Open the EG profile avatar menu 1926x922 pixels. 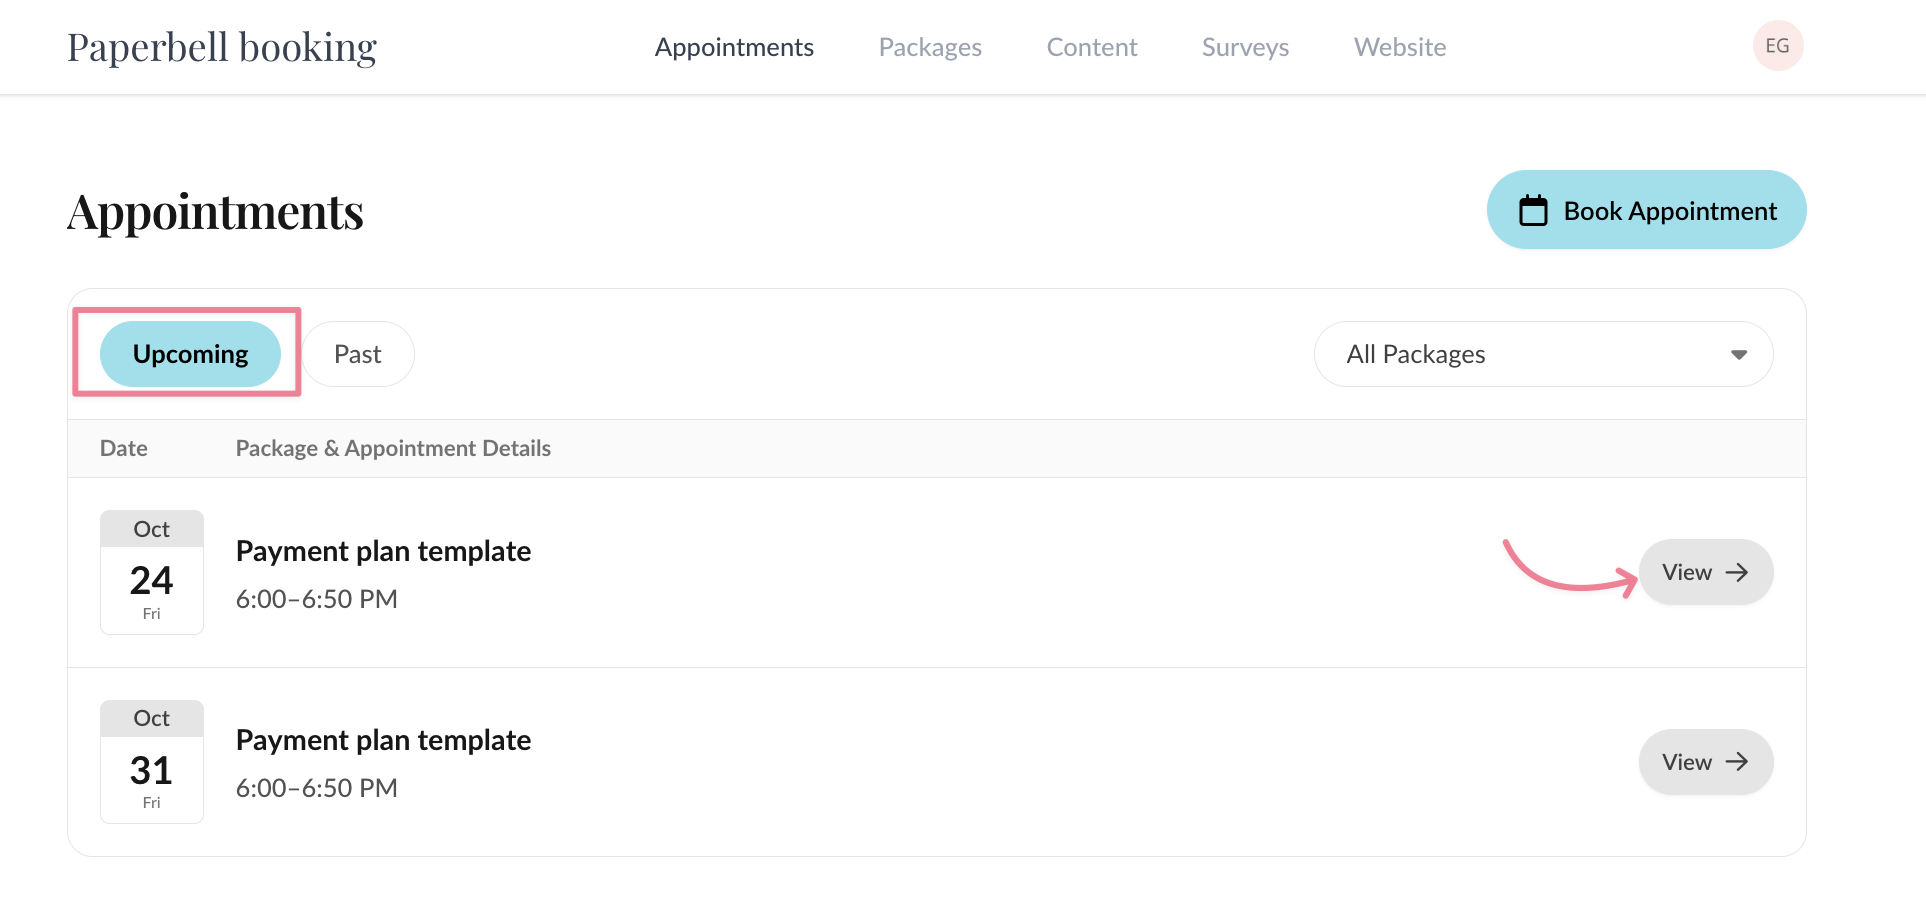1778,45
